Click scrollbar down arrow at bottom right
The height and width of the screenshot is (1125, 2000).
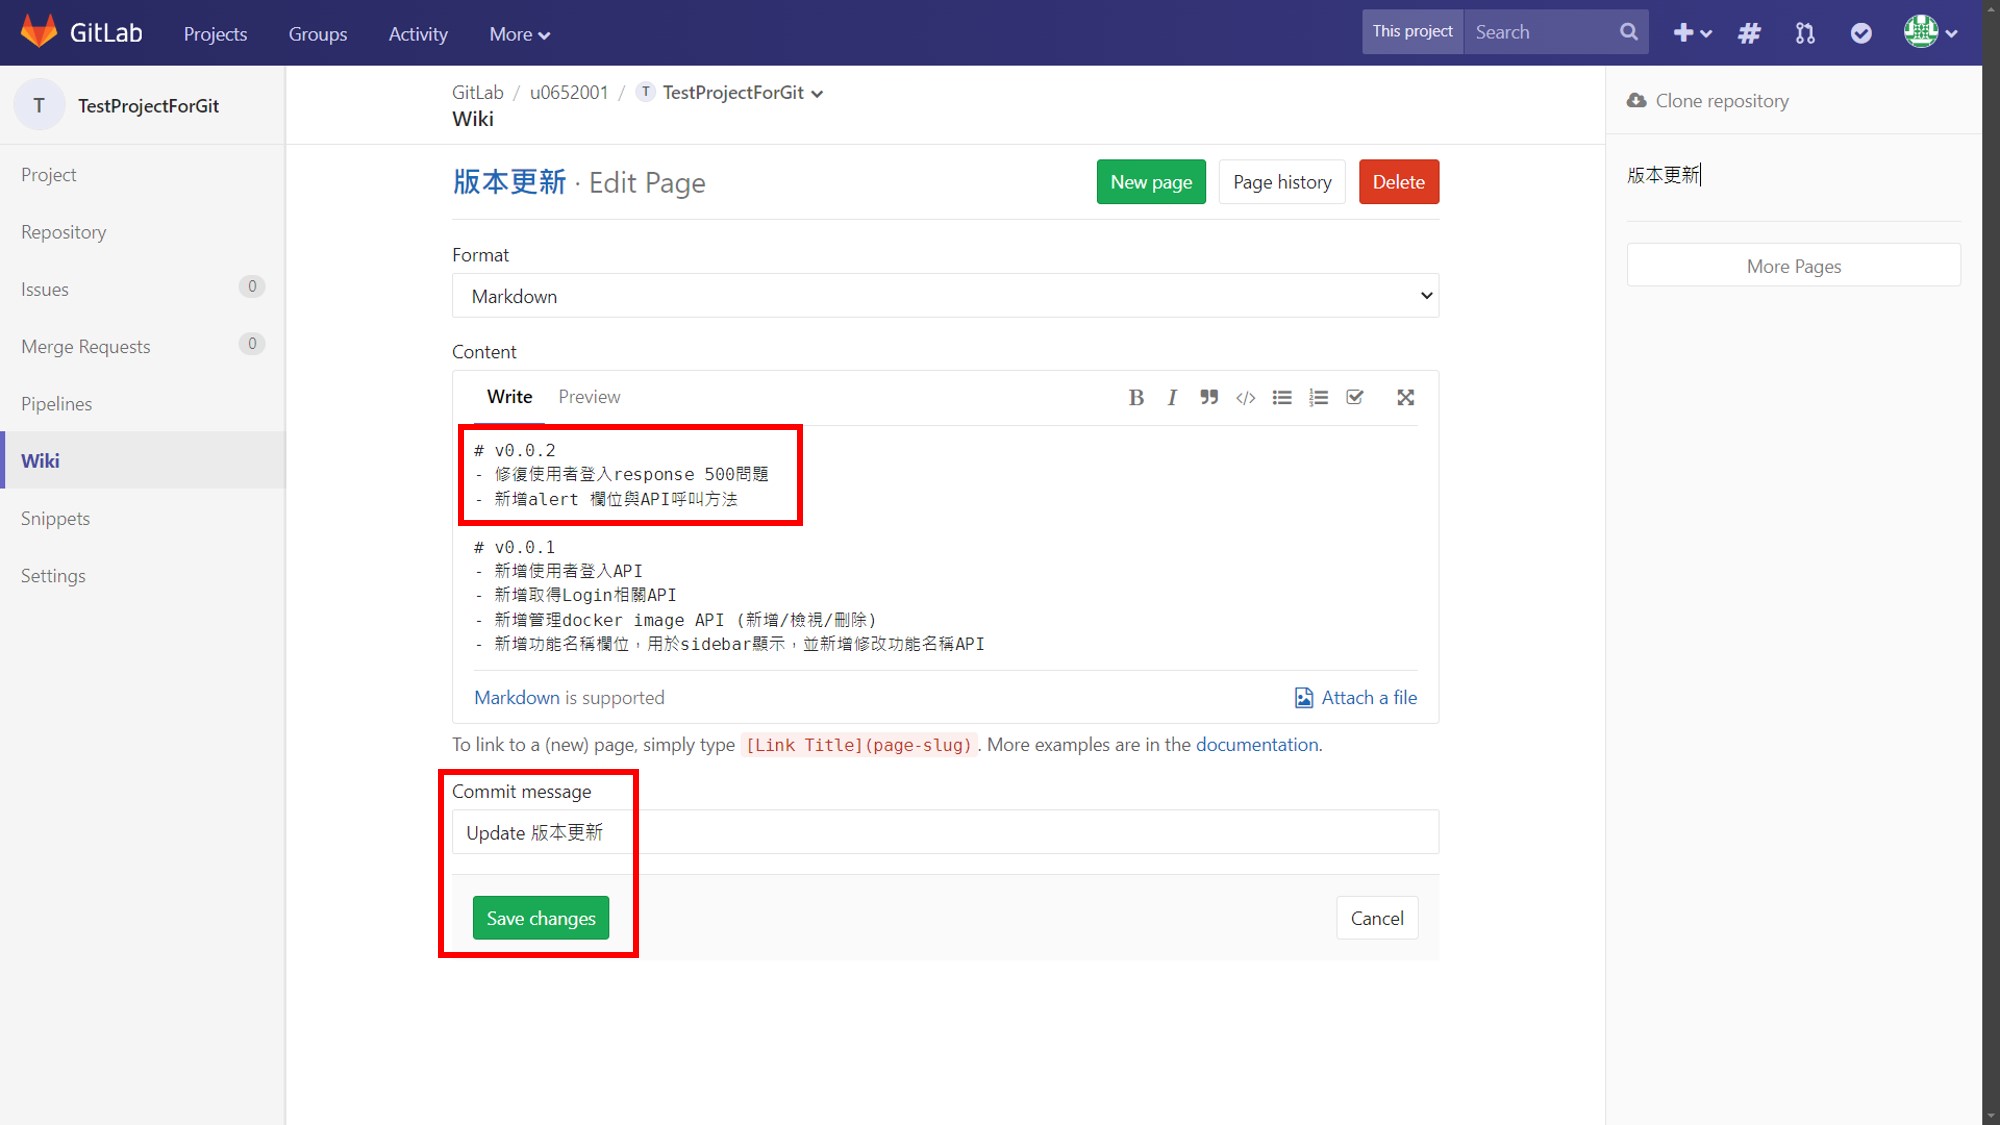click(x=1991, y=1114)
